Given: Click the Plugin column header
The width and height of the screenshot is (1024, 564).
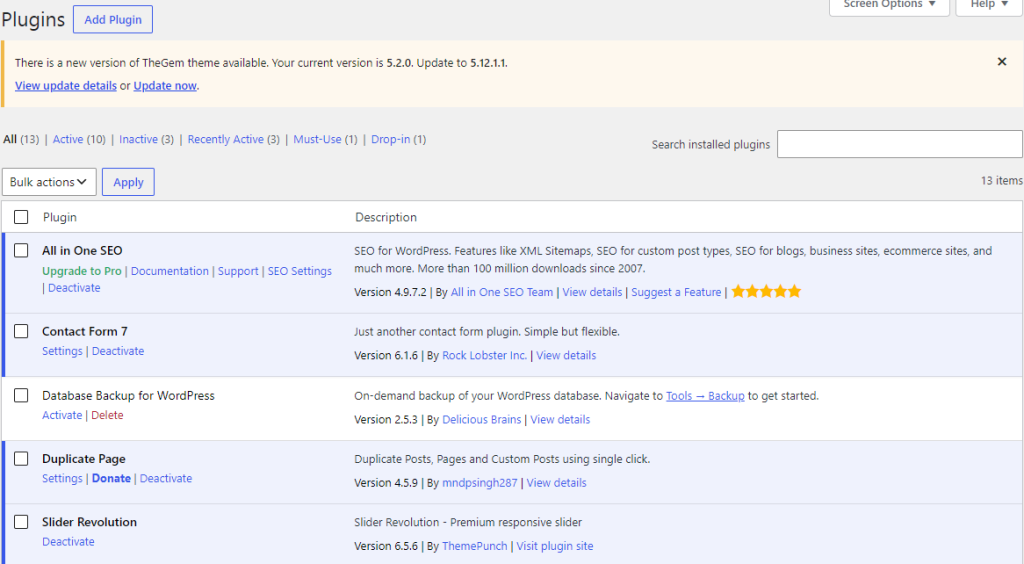Looking at the screenshot, I should tap(59, 217).
